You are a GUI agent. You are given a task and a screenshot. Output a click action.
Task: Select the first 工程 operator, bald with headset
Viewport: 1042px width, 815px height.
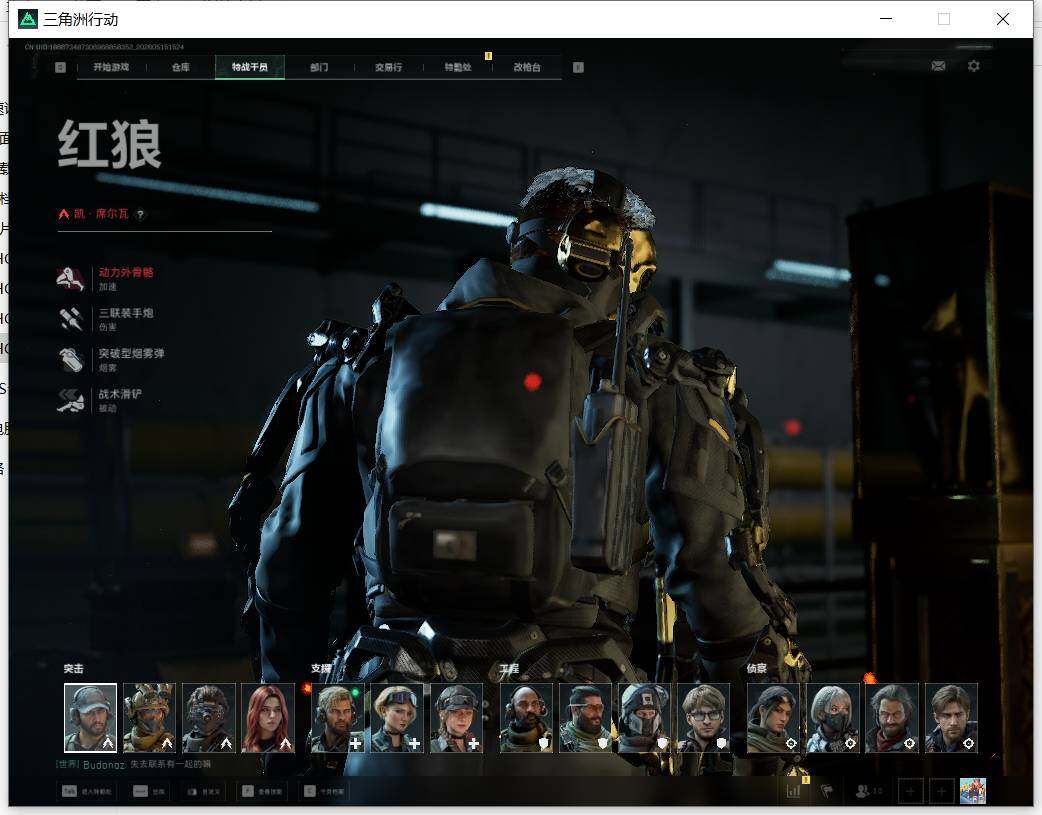[526, 718]
